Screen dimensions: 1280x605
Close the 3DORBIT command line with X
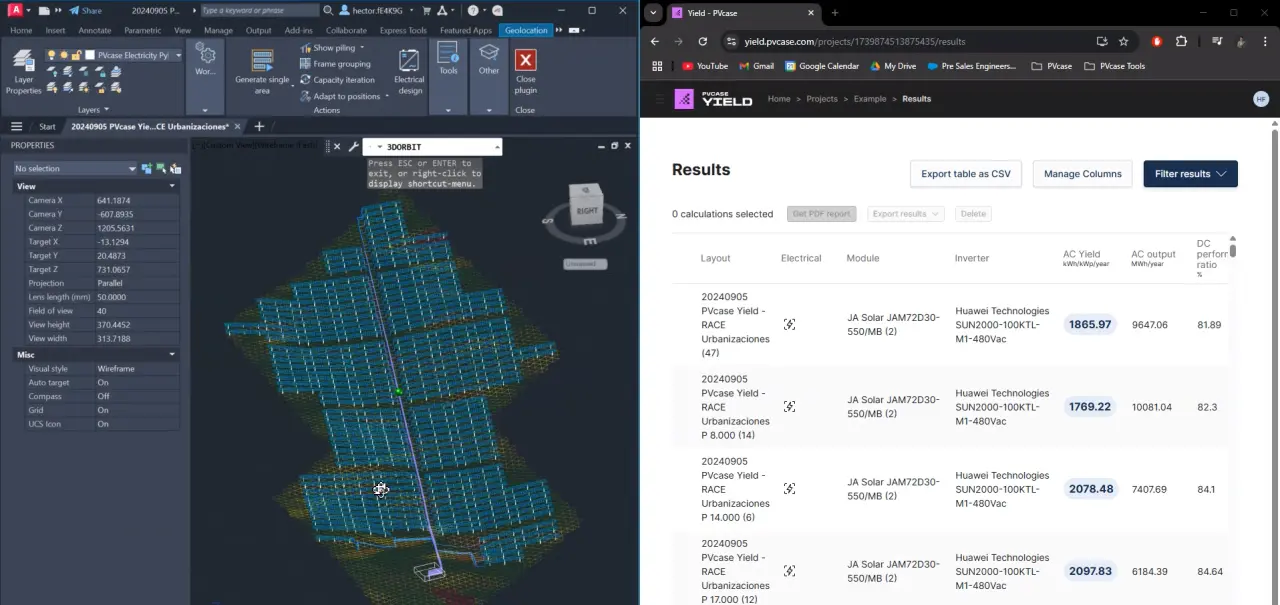click(x=337, y=147)
